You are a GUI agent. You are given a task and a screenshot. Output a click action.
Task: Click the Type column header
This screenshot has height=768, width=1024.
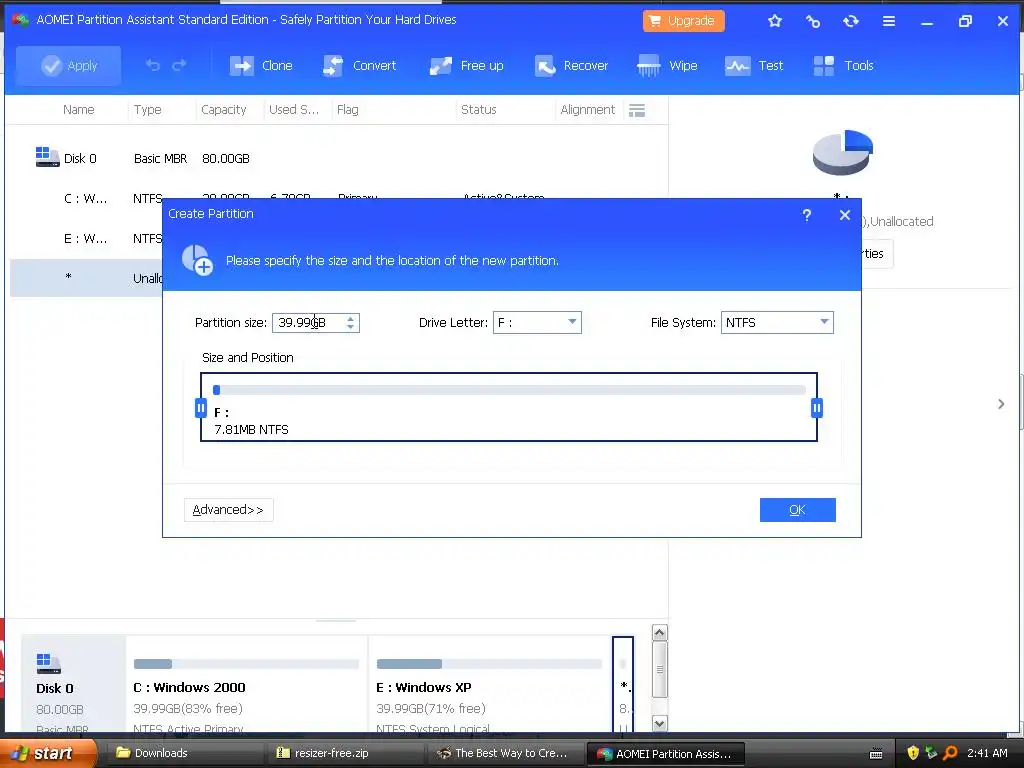pos(148,110)
